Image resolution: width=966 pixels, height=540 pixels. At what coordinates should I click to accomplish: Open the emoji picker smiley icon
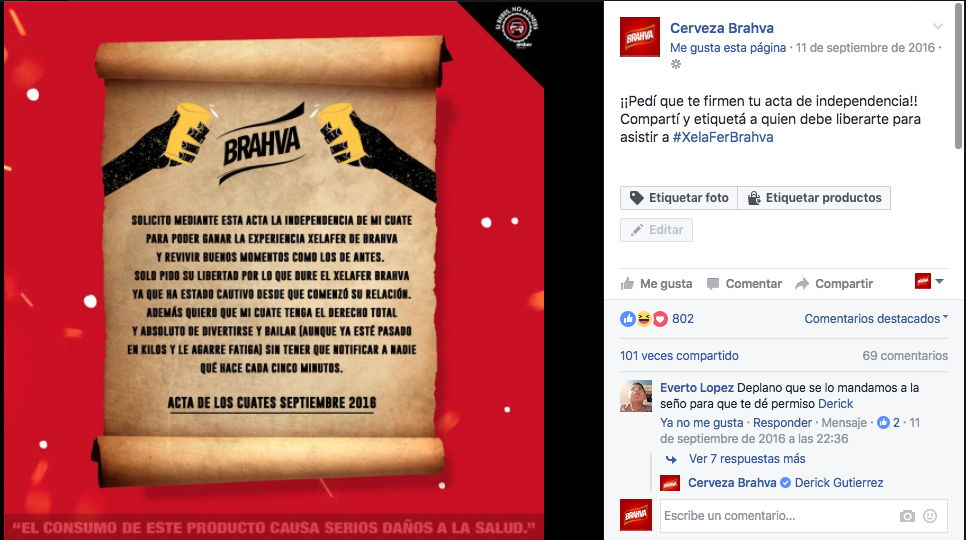click(x=930, y=516)
